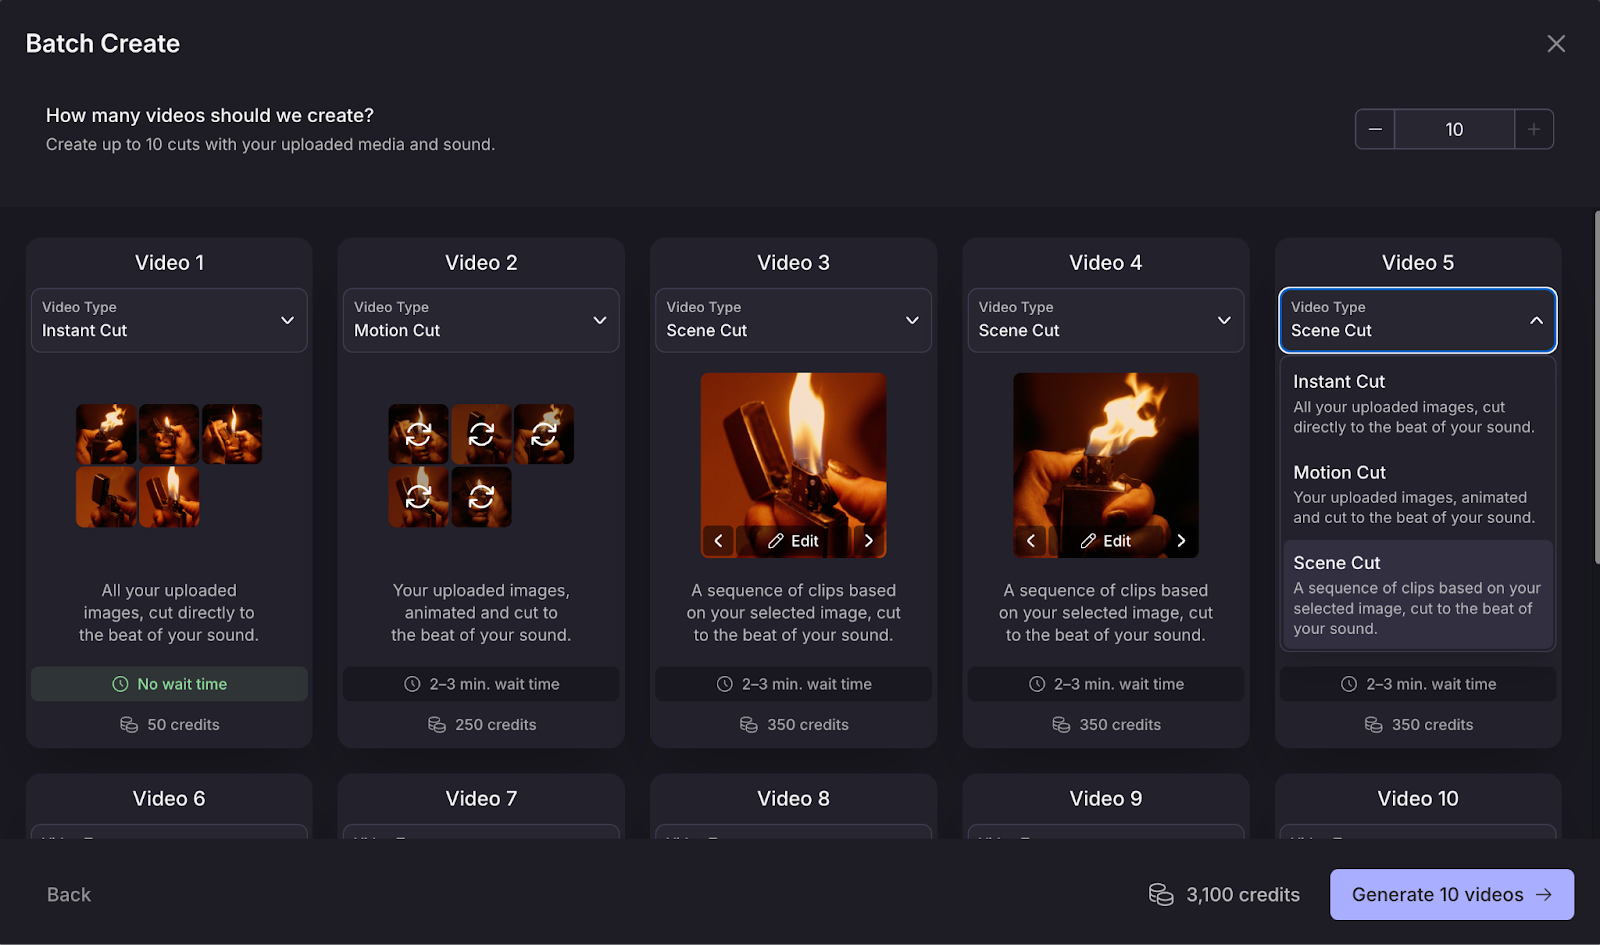Show next image arrow on Video 3
This screenshot has width=1600, height=945.
pyautogui.click(x=869, y=541)
